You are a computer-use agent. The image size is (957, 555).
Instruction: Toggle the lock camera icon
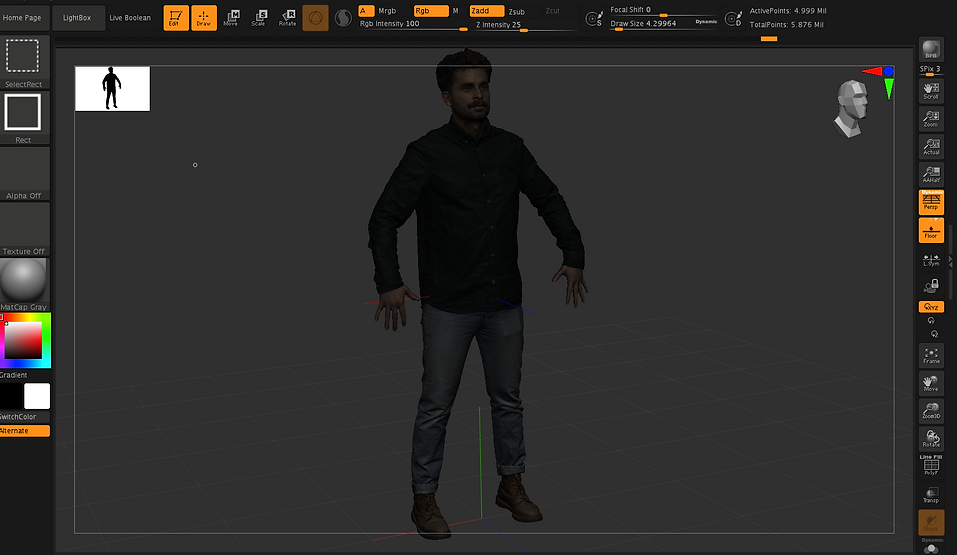coord(931,286)
